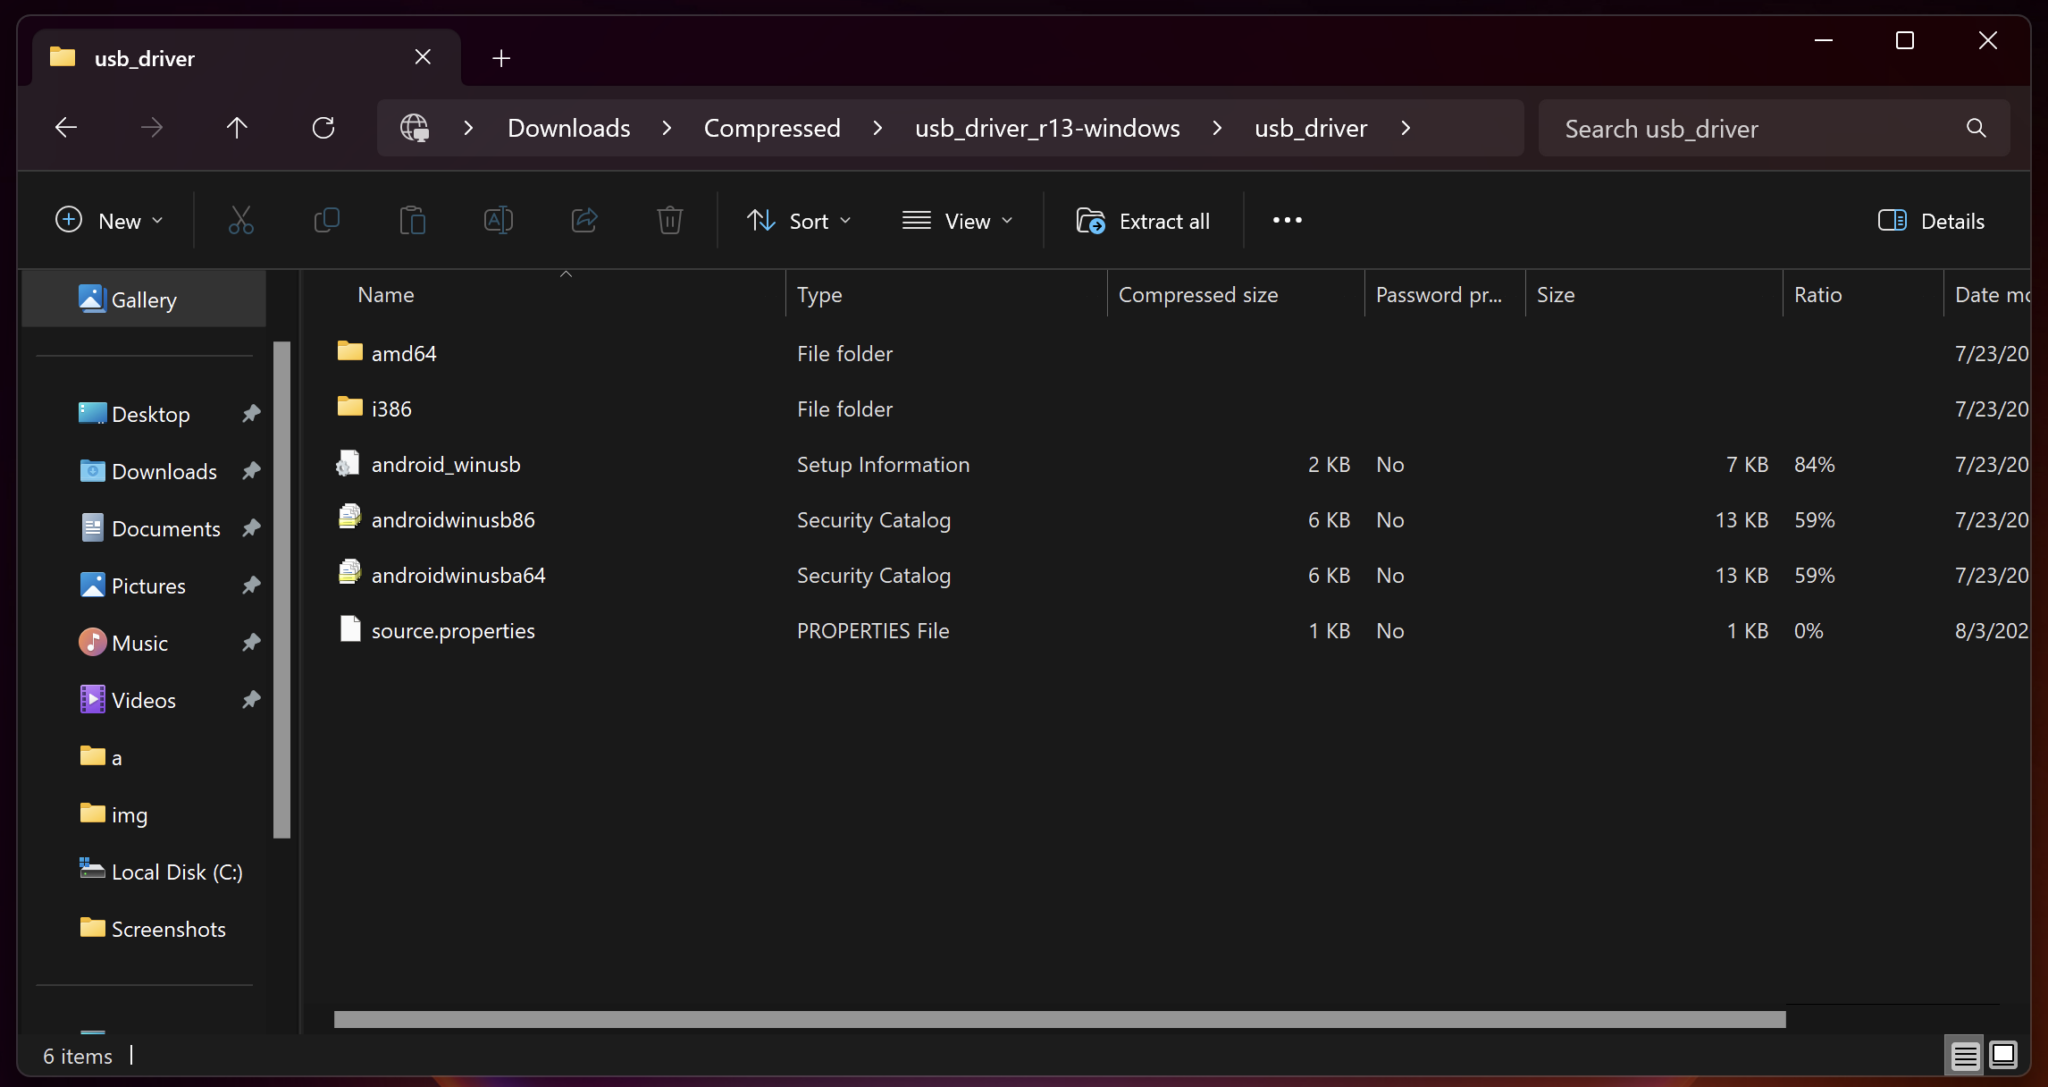Viewport: 2048px width, 1087px height.
Task: Open the View dropdown menu
Action: tap(957, 221)
